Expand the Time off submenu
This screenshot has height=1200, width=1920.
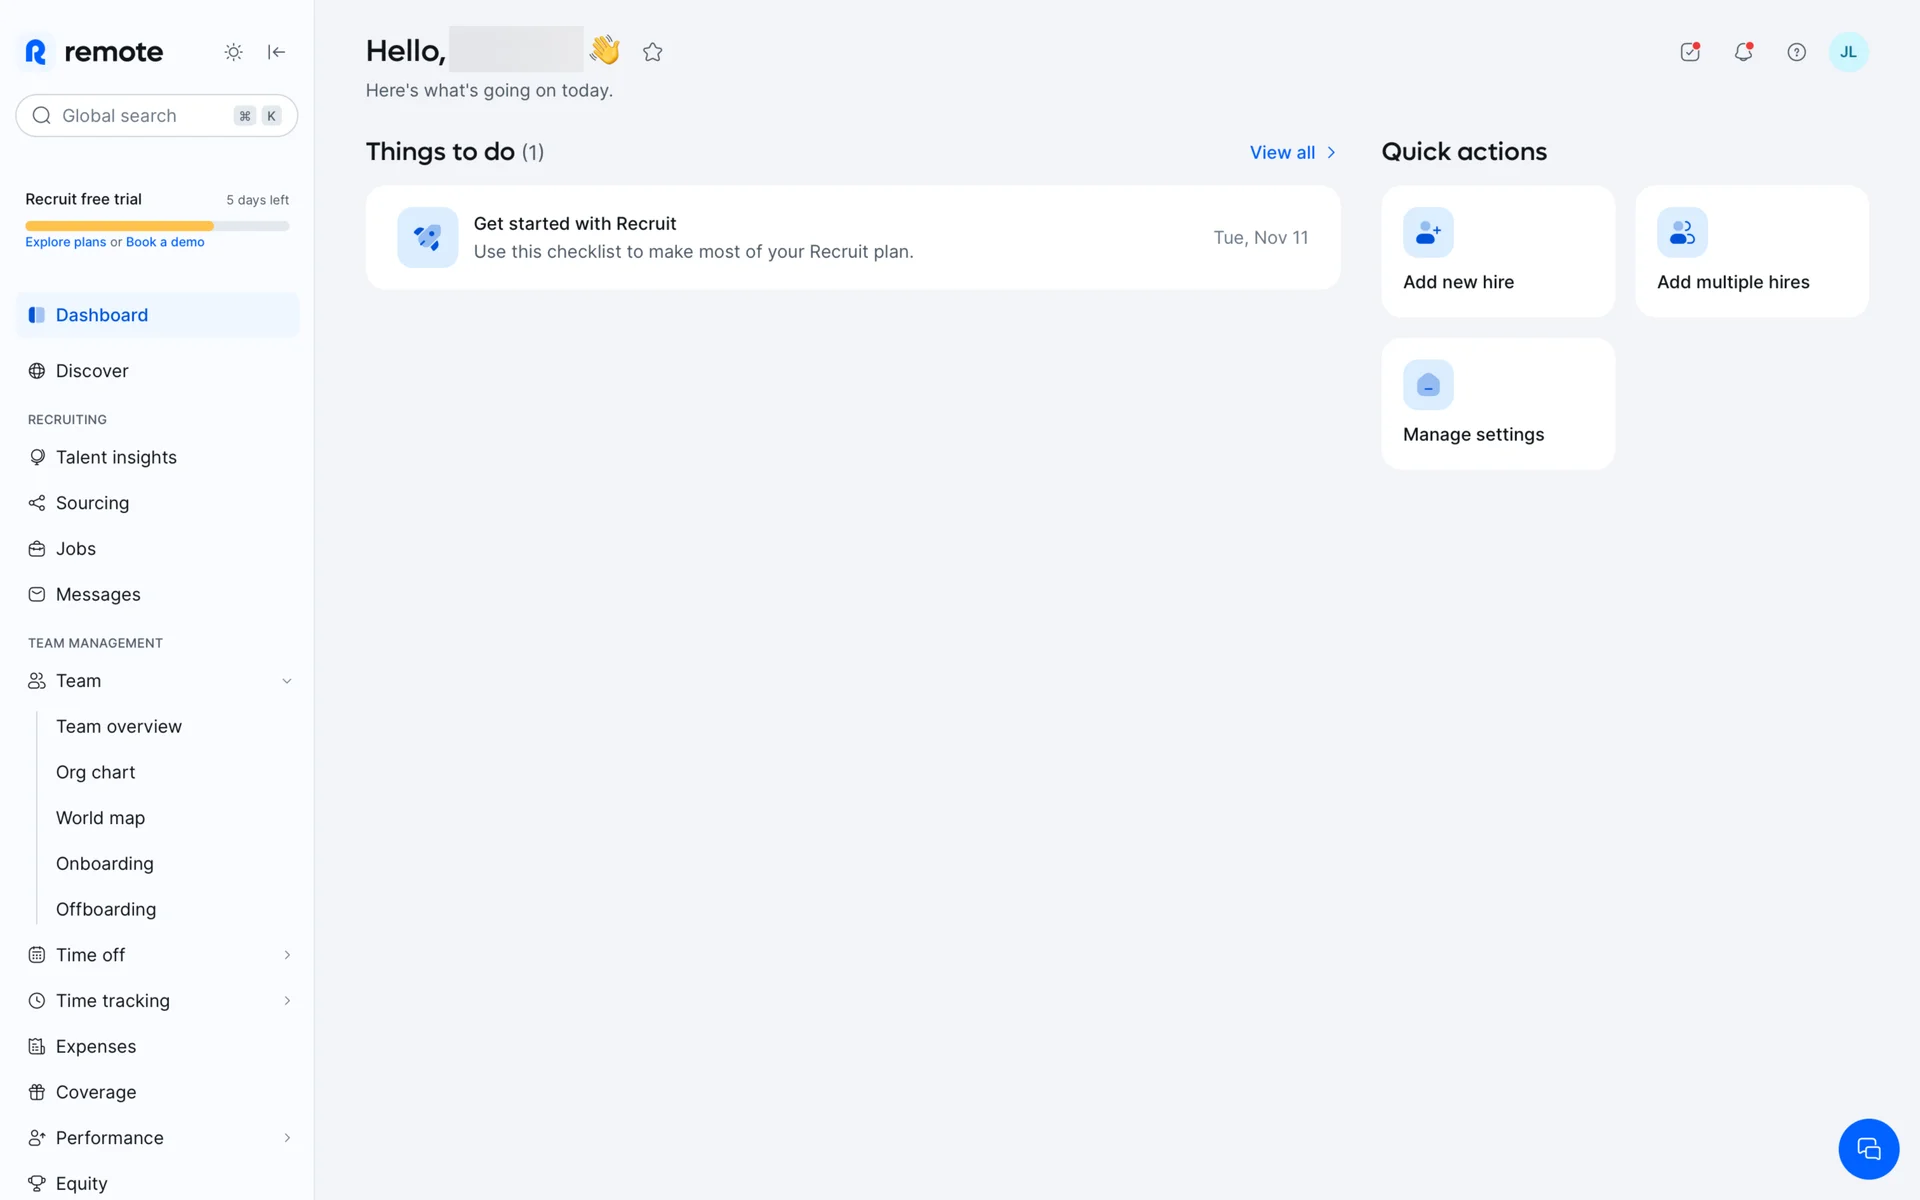tap(286, 955)
